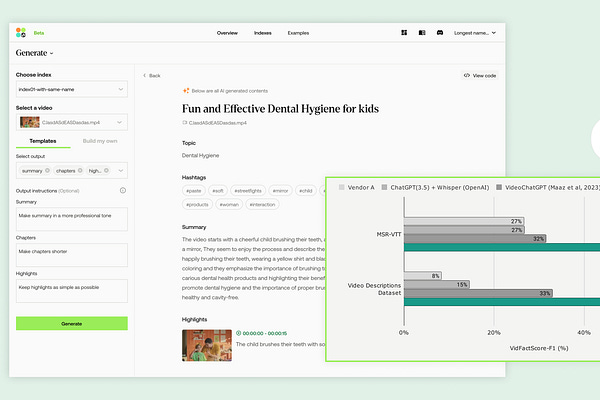Click the Back link
This screenshot has height=400, width=600.
click(152, 75)
